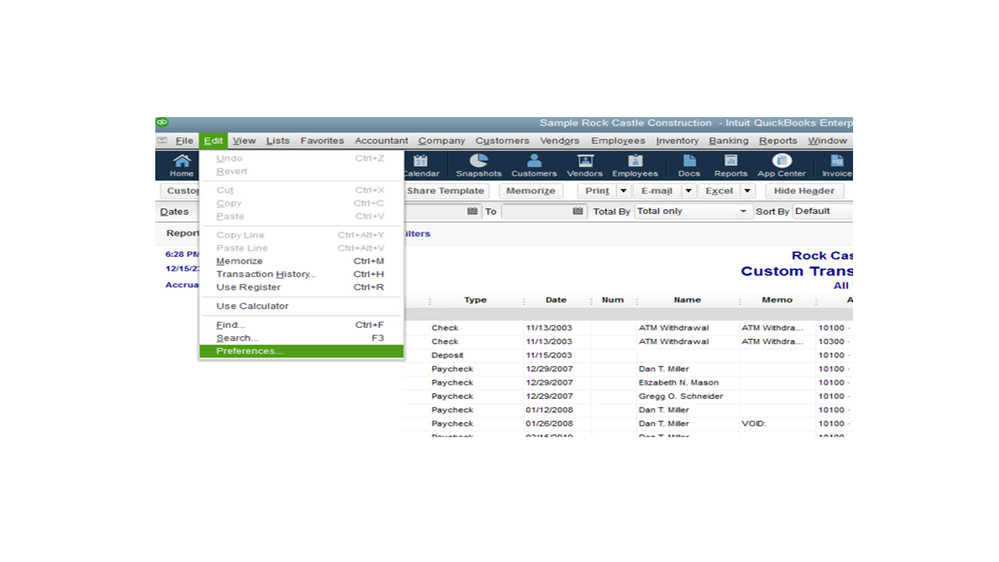Image resolution: width=999 pixels, height=562 pixels.
Task: Click the Share Template button
Action: (x=445, y=191)
